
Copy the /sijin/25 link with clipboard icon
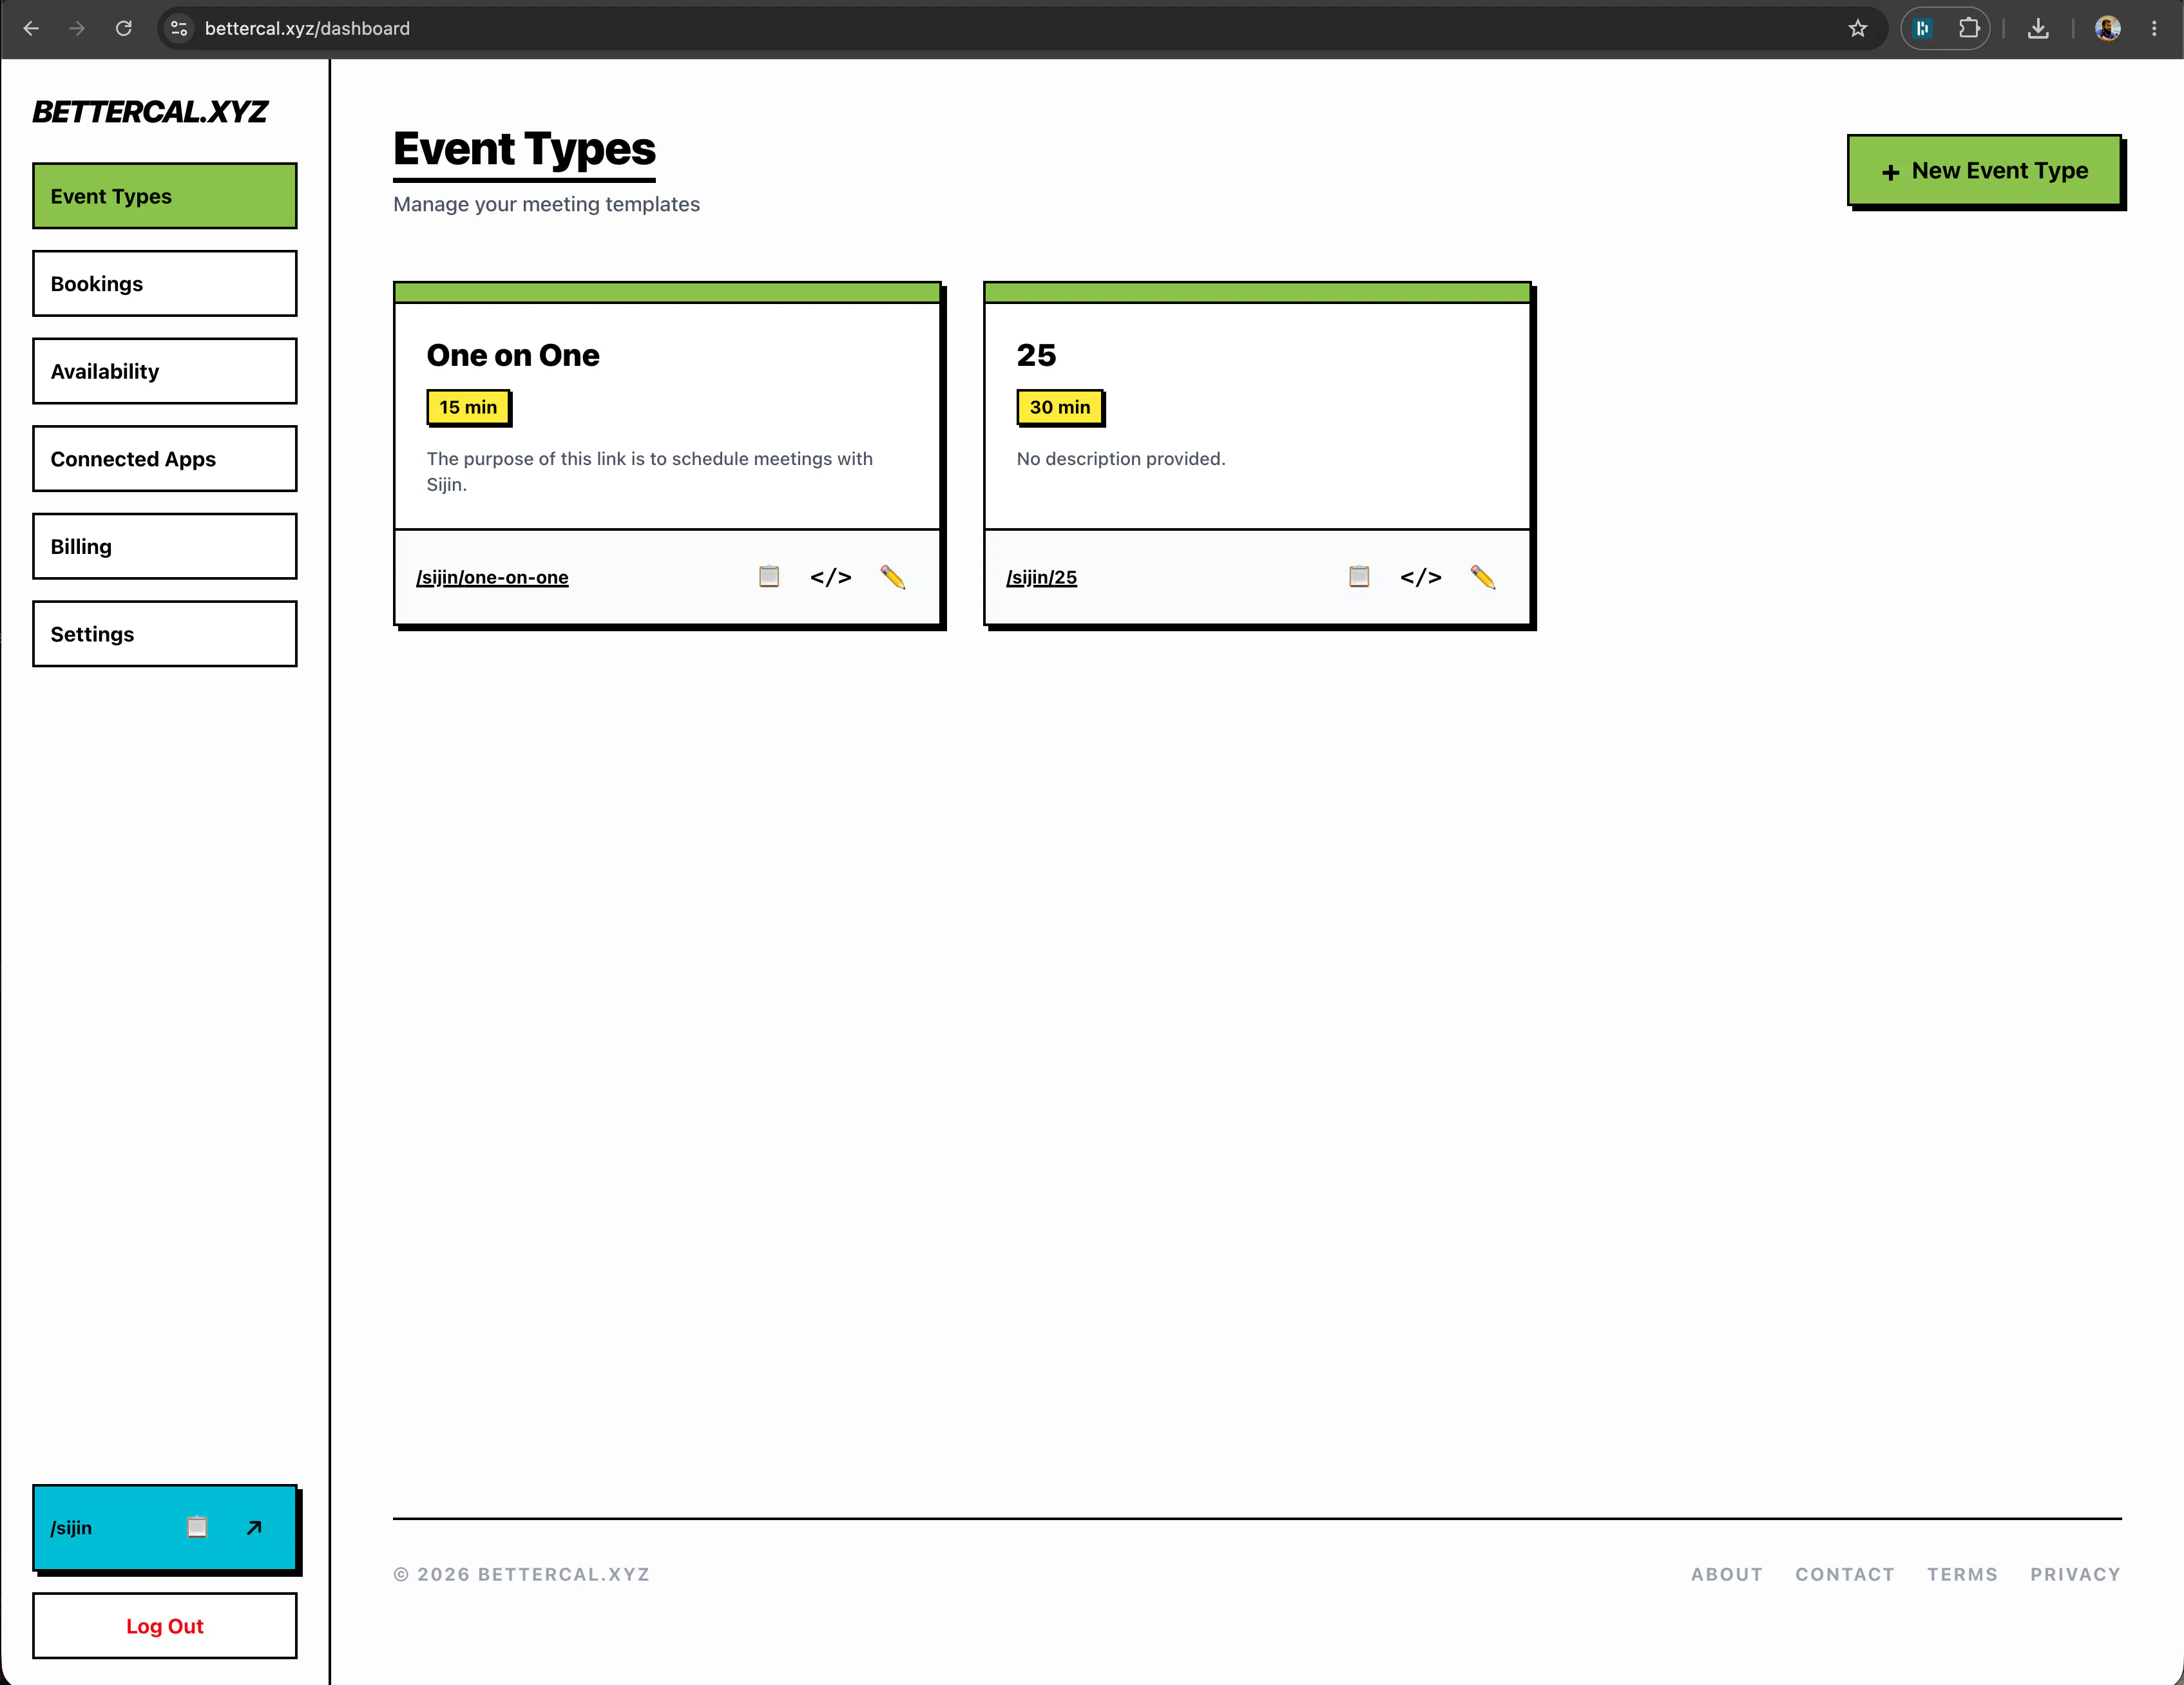(1359, 577)
